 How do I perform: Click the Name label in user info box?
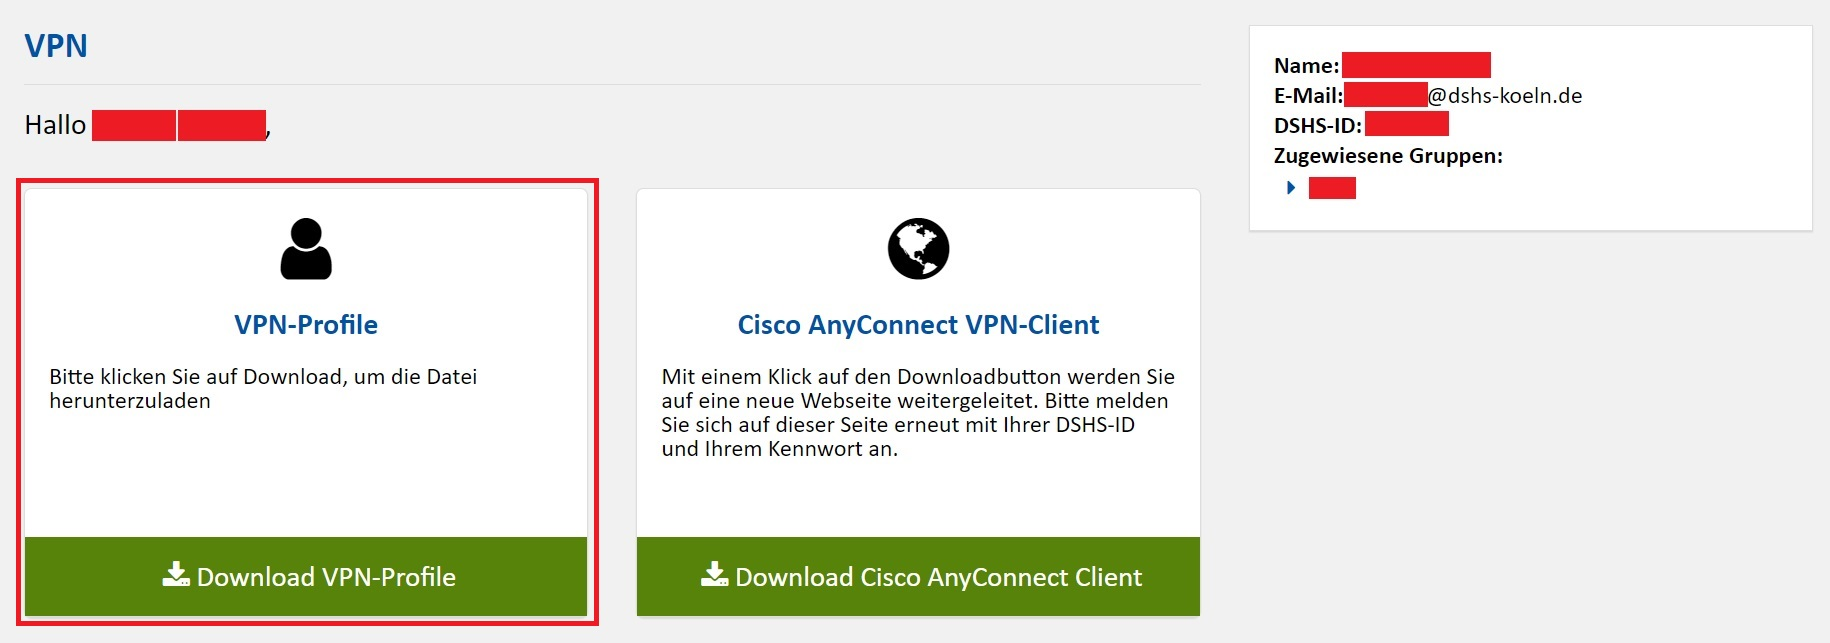click(1306, 66)
